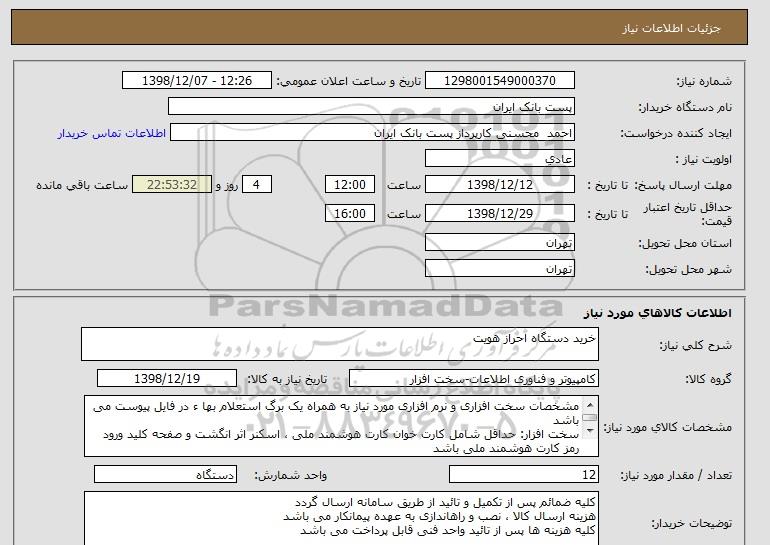
Task: Click the unit of count field دستگاه
Action: pos(165,475)
